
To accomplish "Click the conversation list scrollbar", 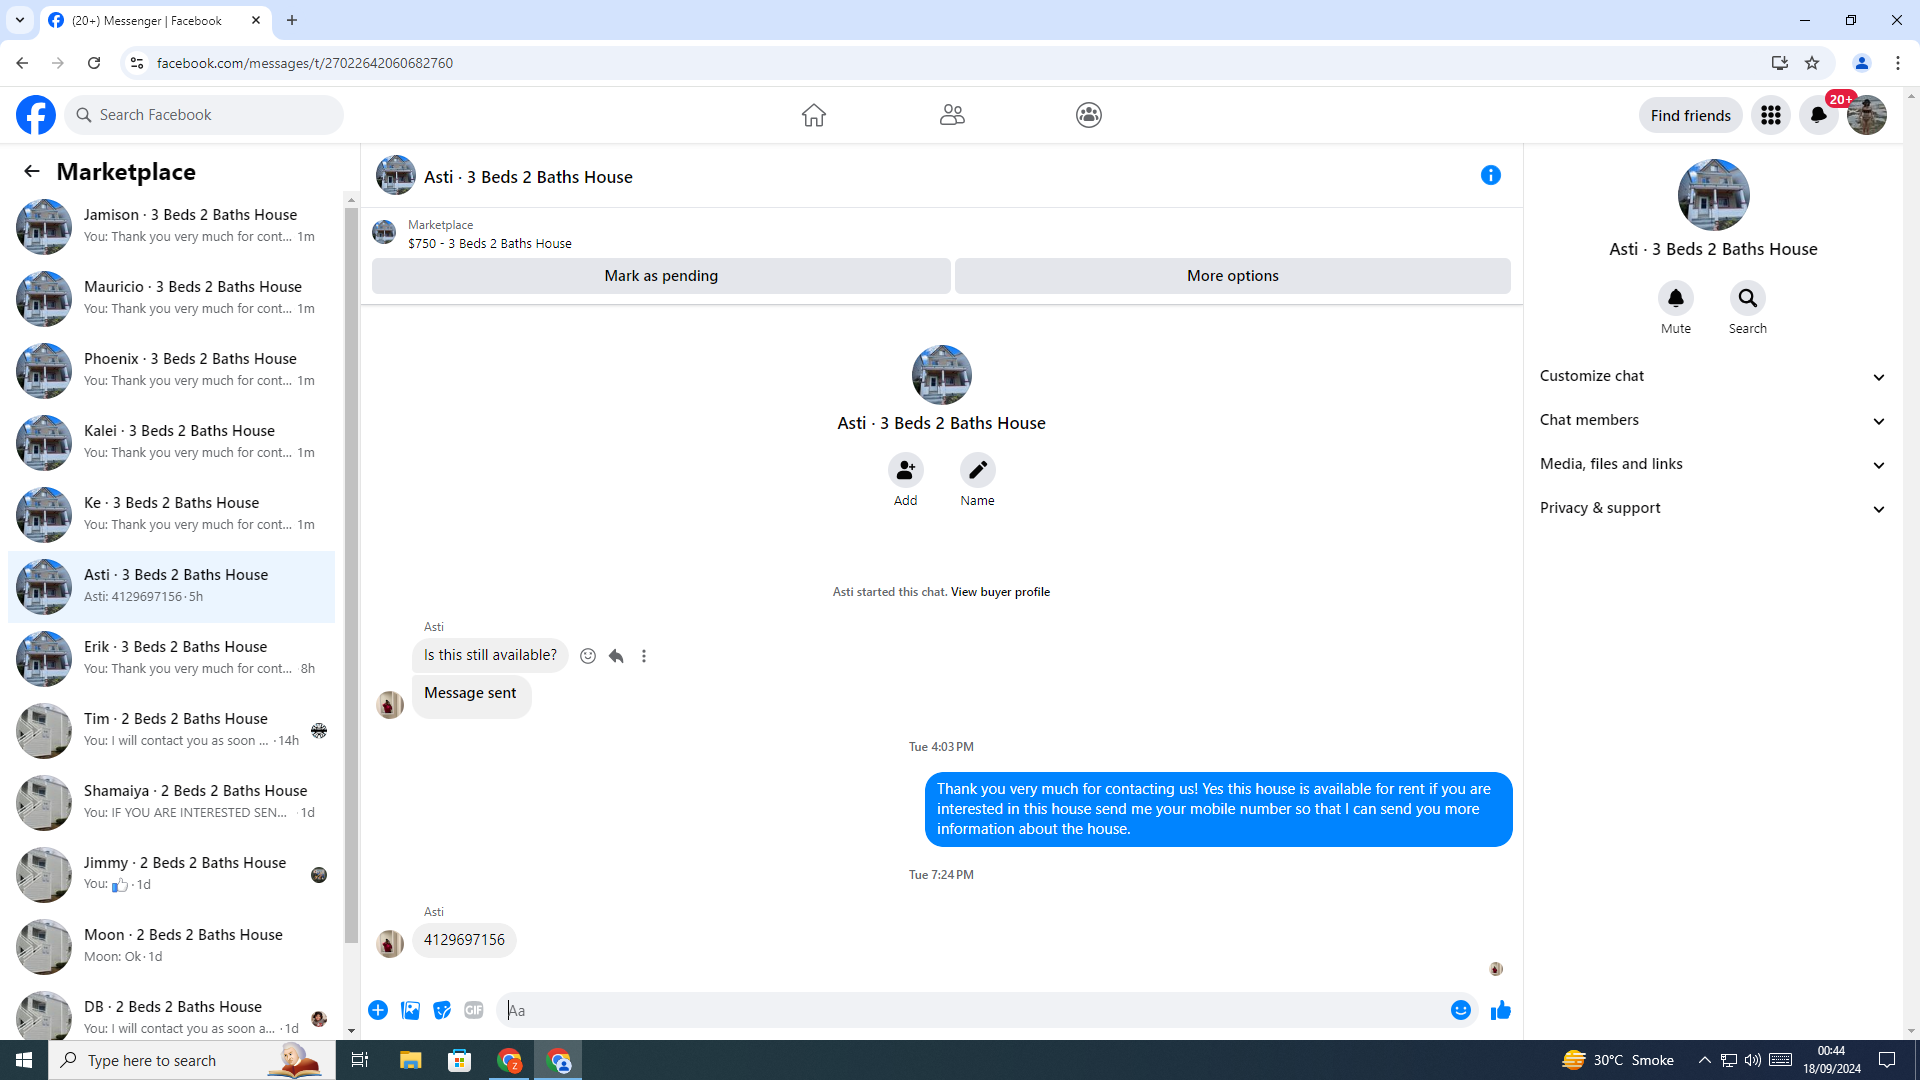I will click(351, 570).
